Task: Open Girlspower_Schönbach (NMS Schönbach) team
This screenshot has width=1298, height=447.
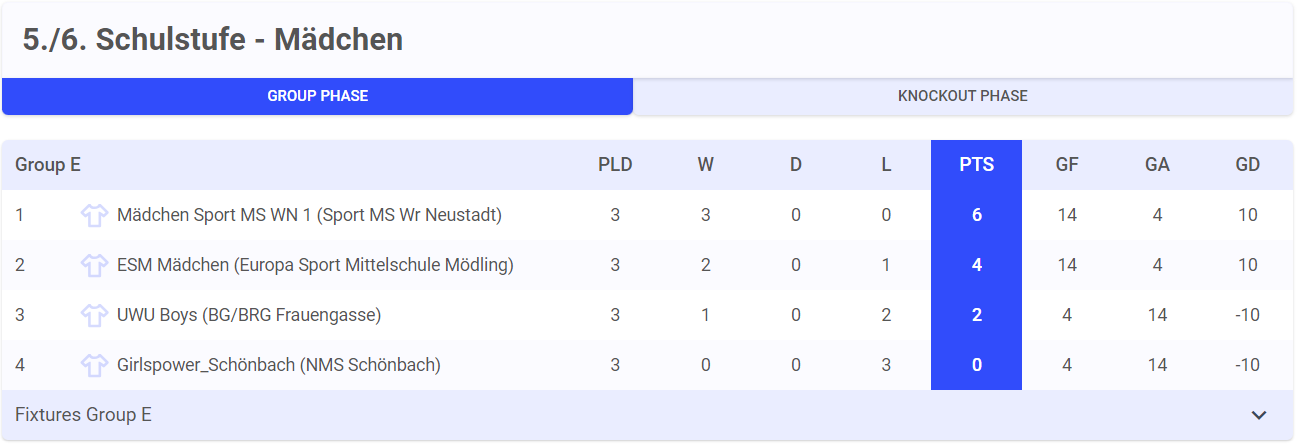Action: tap(279, 365)
